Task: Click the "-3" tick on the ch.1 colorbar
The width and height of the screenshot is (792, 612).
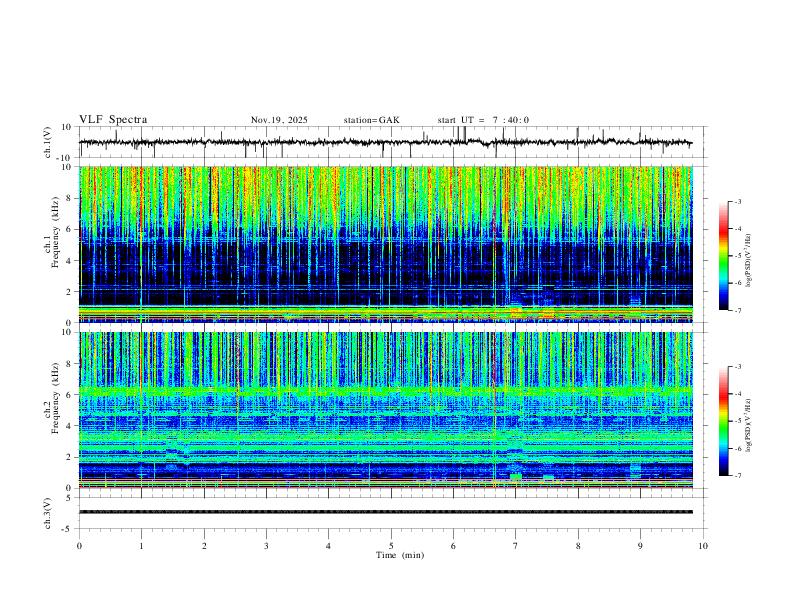Action: [x=737, y=201]
